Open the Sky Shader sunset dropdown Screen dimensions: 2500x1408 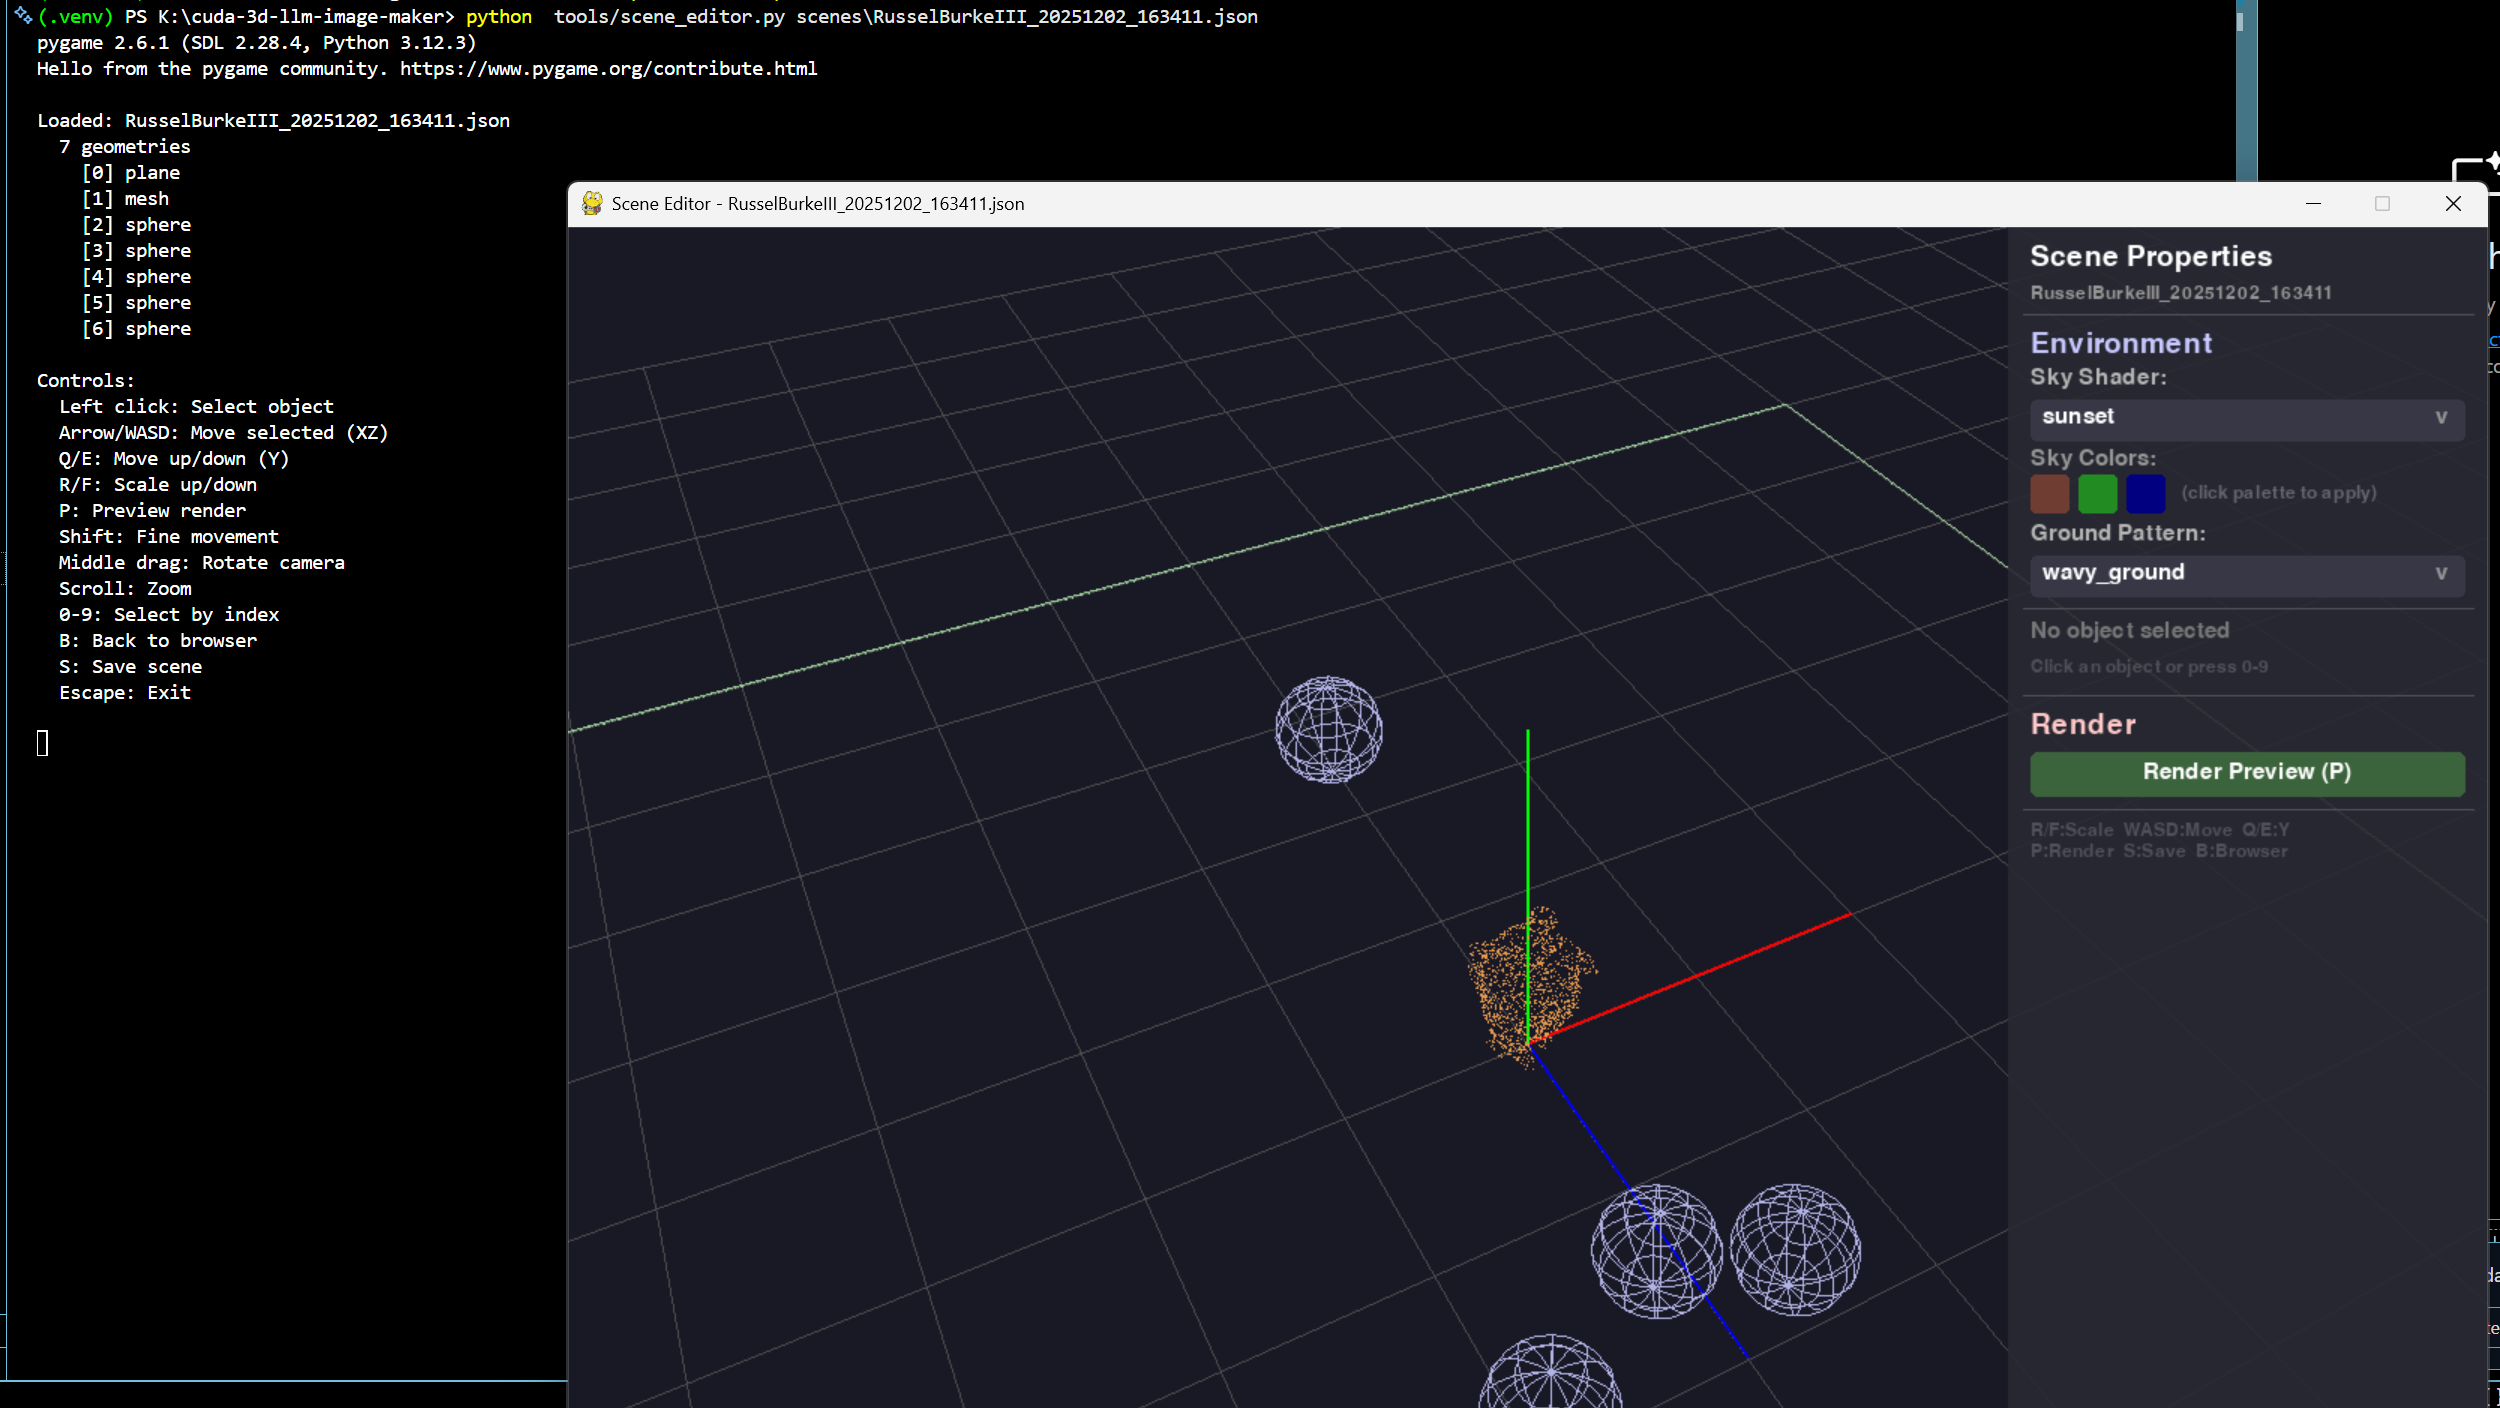[2246, 418]
